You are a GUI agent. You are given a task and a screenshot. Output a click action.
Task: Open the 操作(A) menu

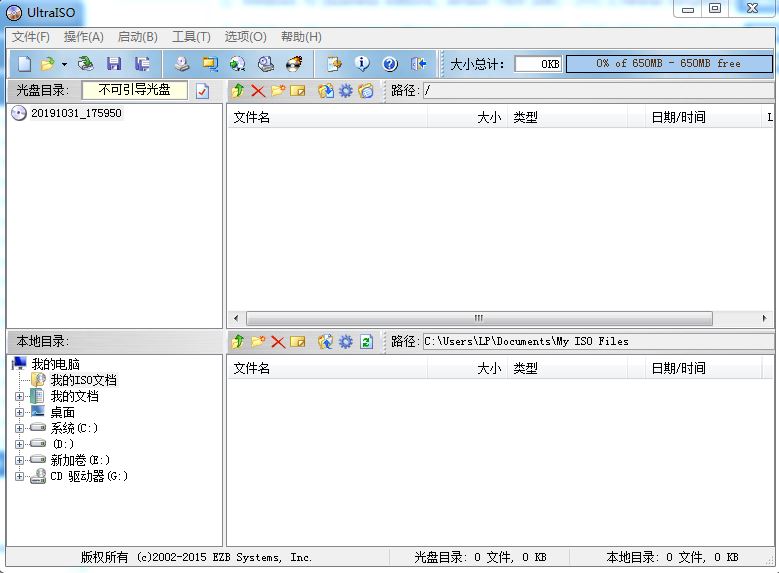tap(83, 37)
